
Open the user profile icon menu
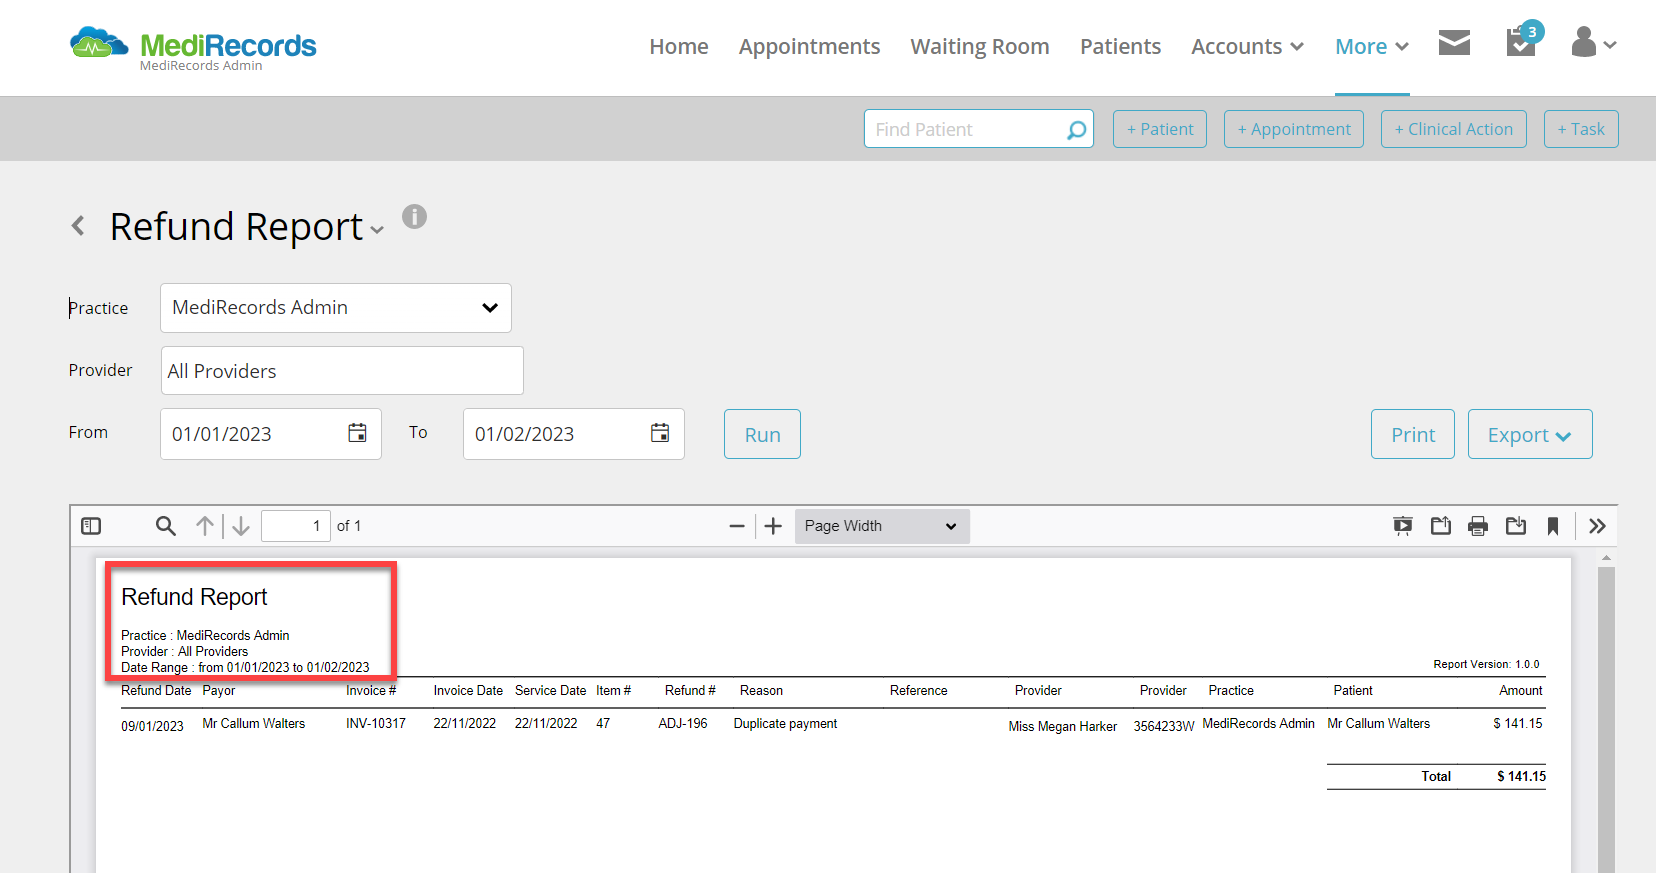(1593, 42)
